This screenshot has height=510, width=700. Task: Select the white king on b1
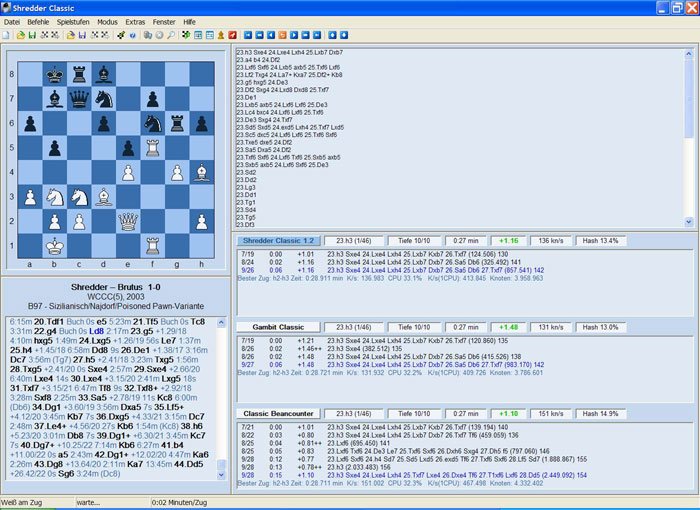click(54, 246)
